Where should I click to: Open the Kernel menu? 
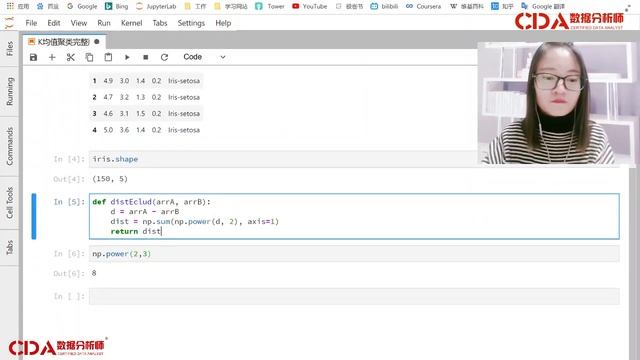131,23
